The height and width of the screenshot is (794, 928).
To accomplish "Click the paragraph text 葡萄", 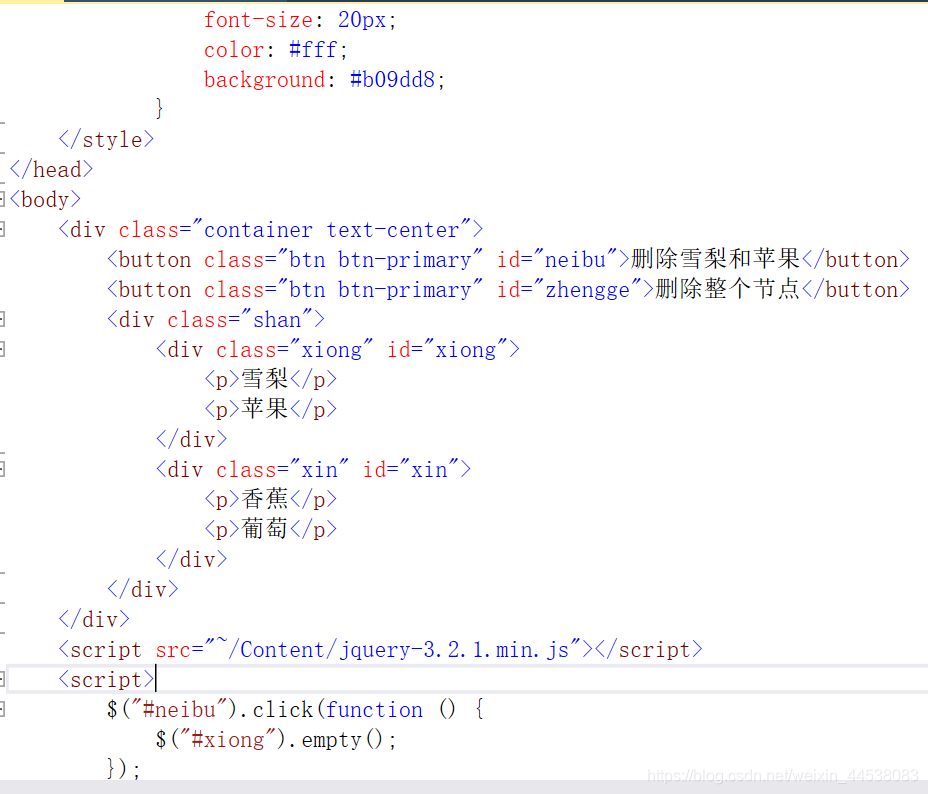I will point(265,529).
